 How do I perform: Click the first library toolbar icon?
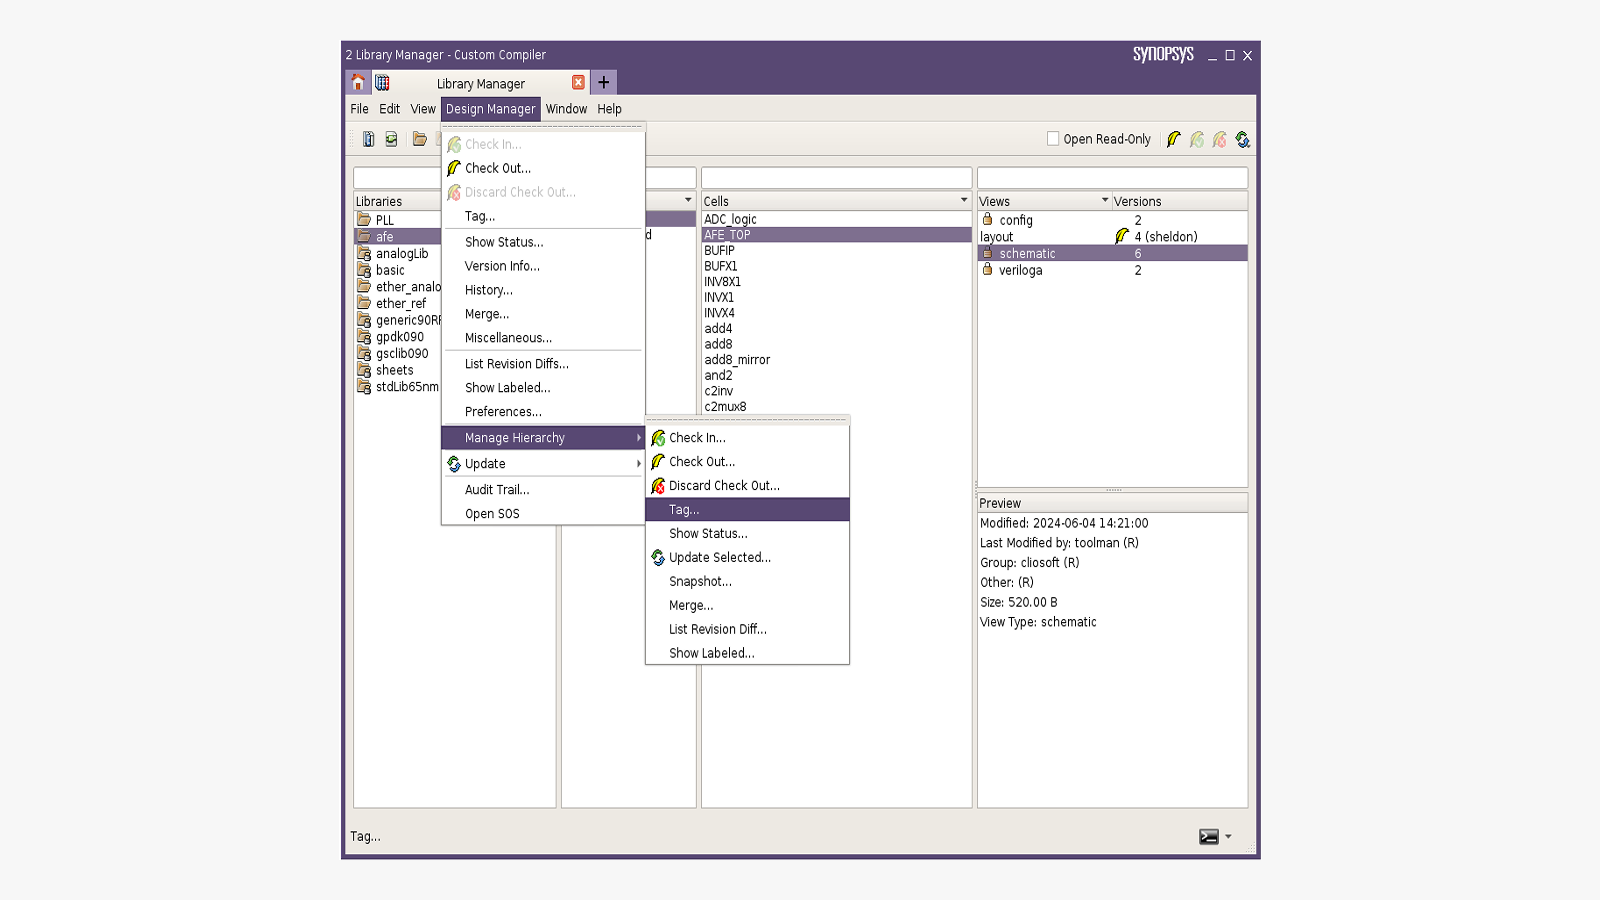(x=368, y=139)
